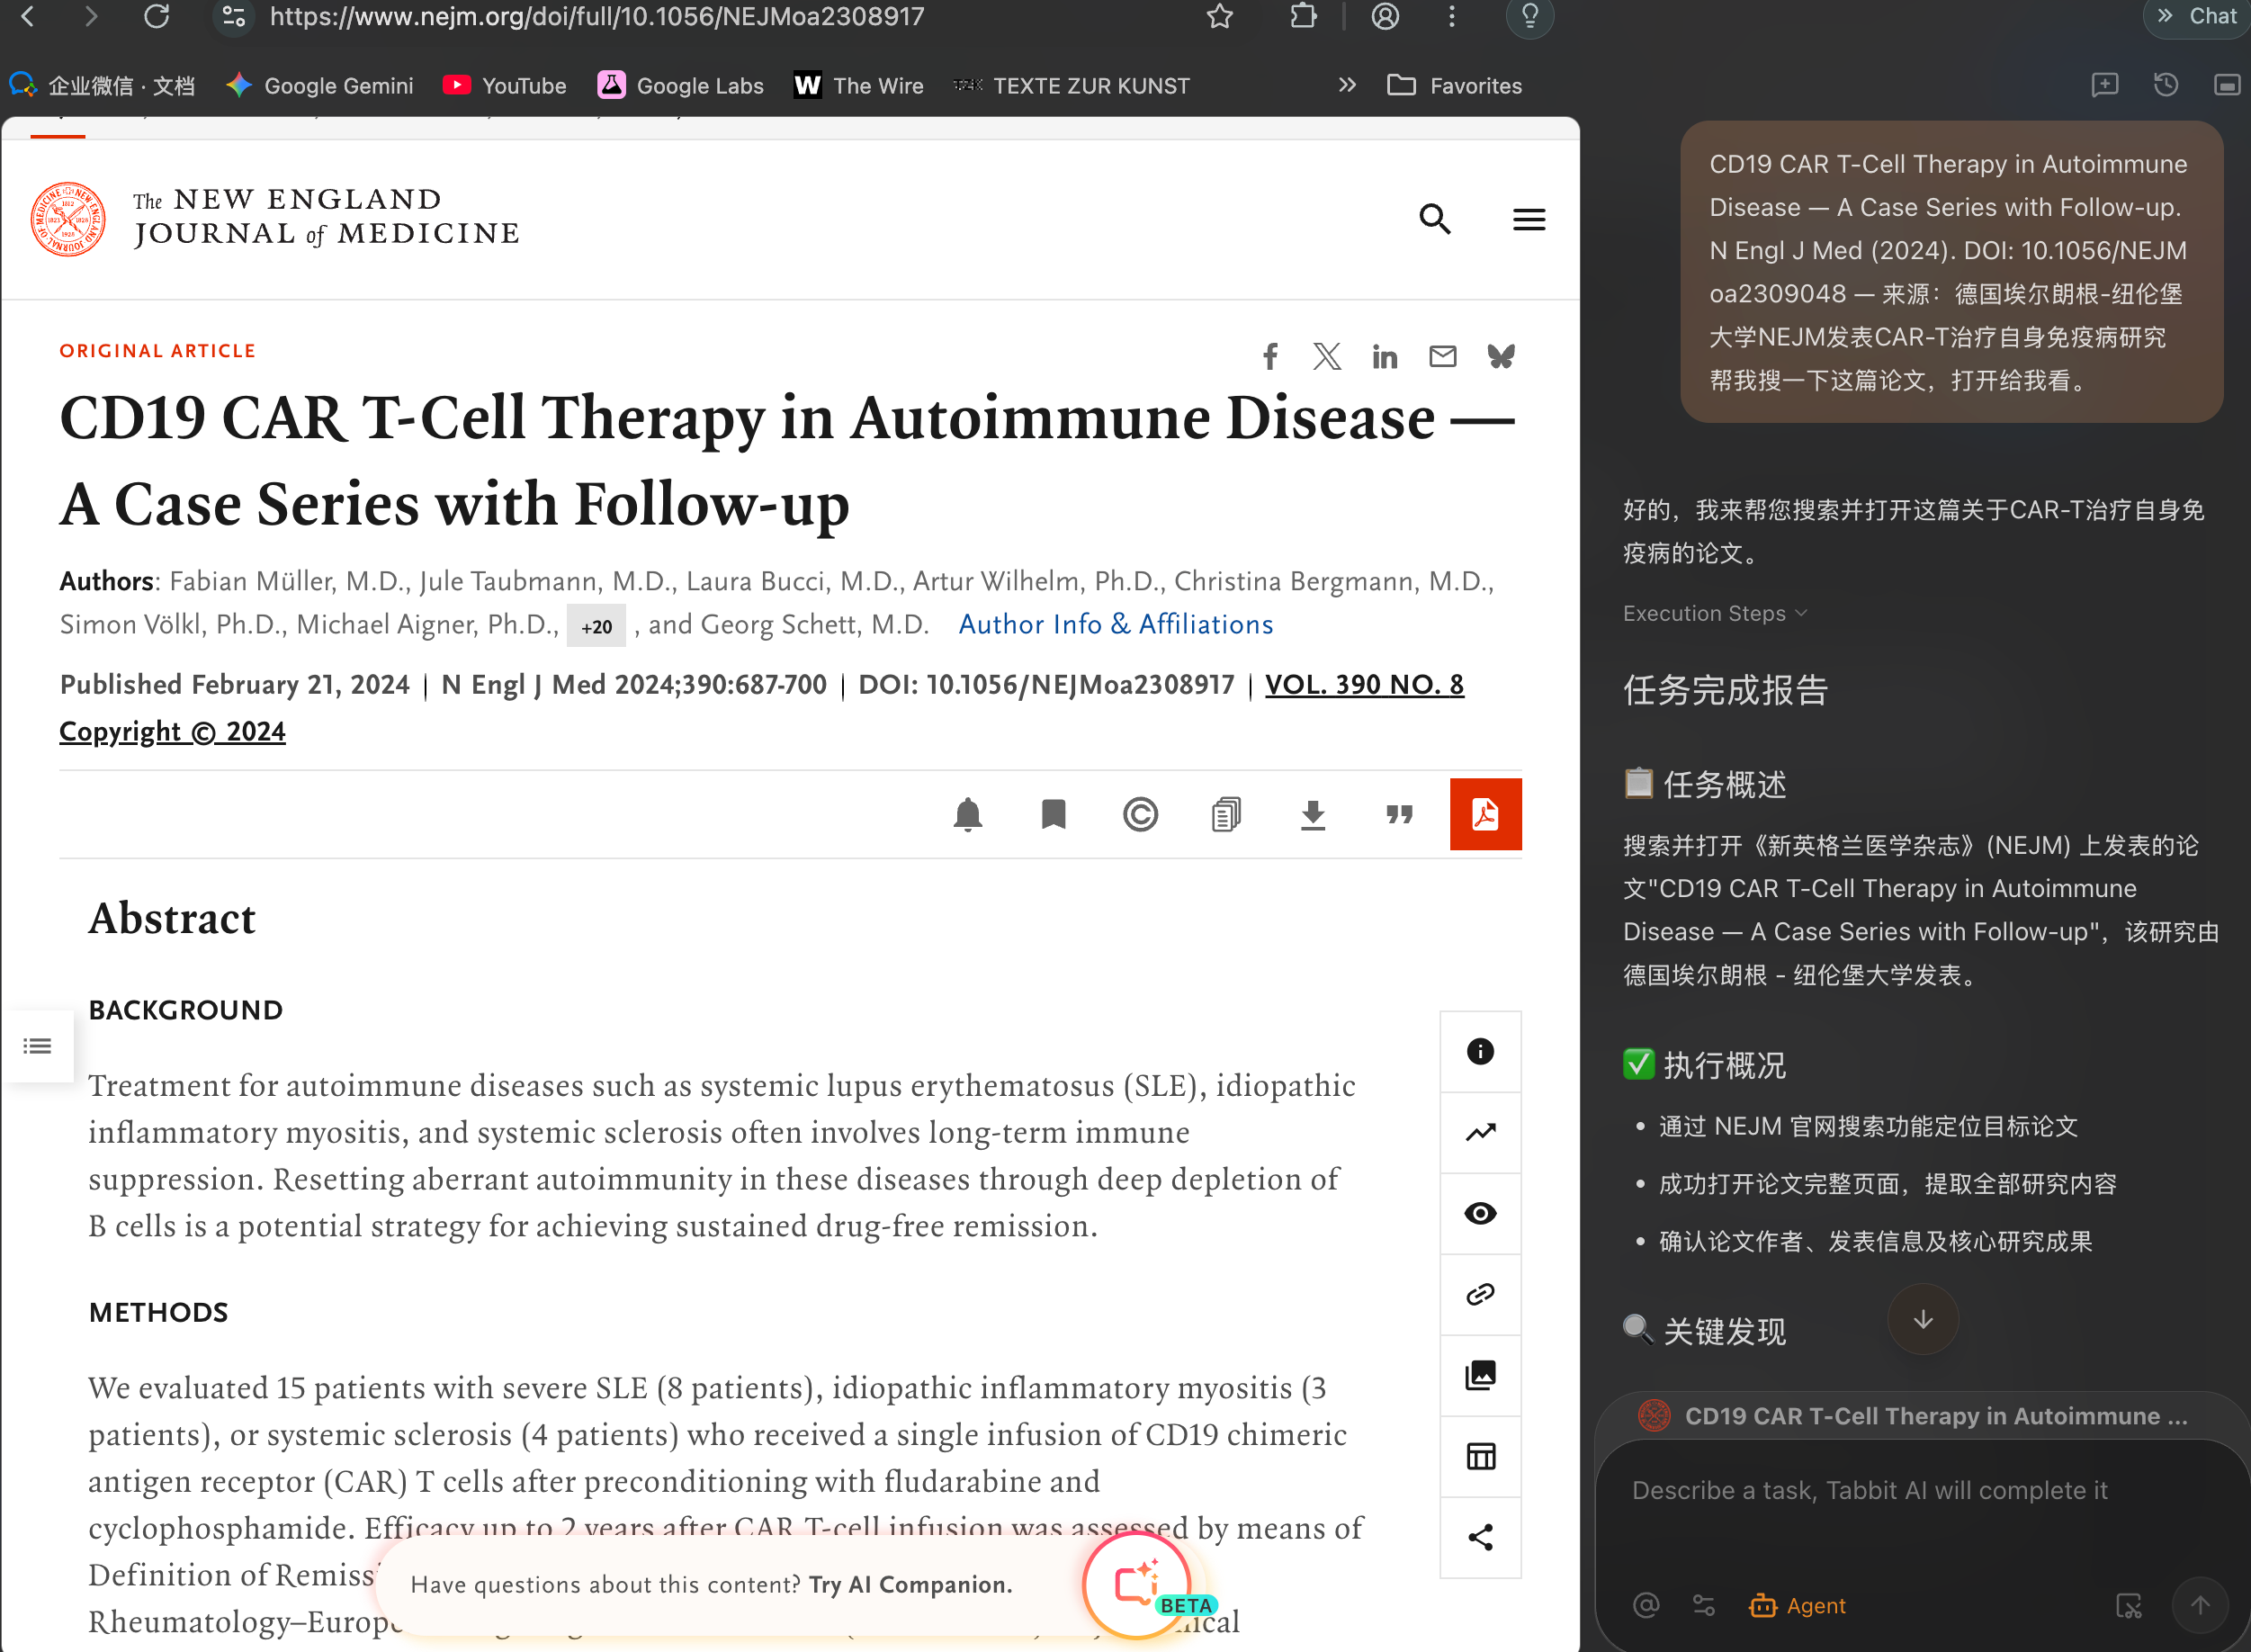Image resolution: width=2251 pixels, height=1652 pixels.
Task: Toggle the eye view options in sidebar
Action: 1480,1213
